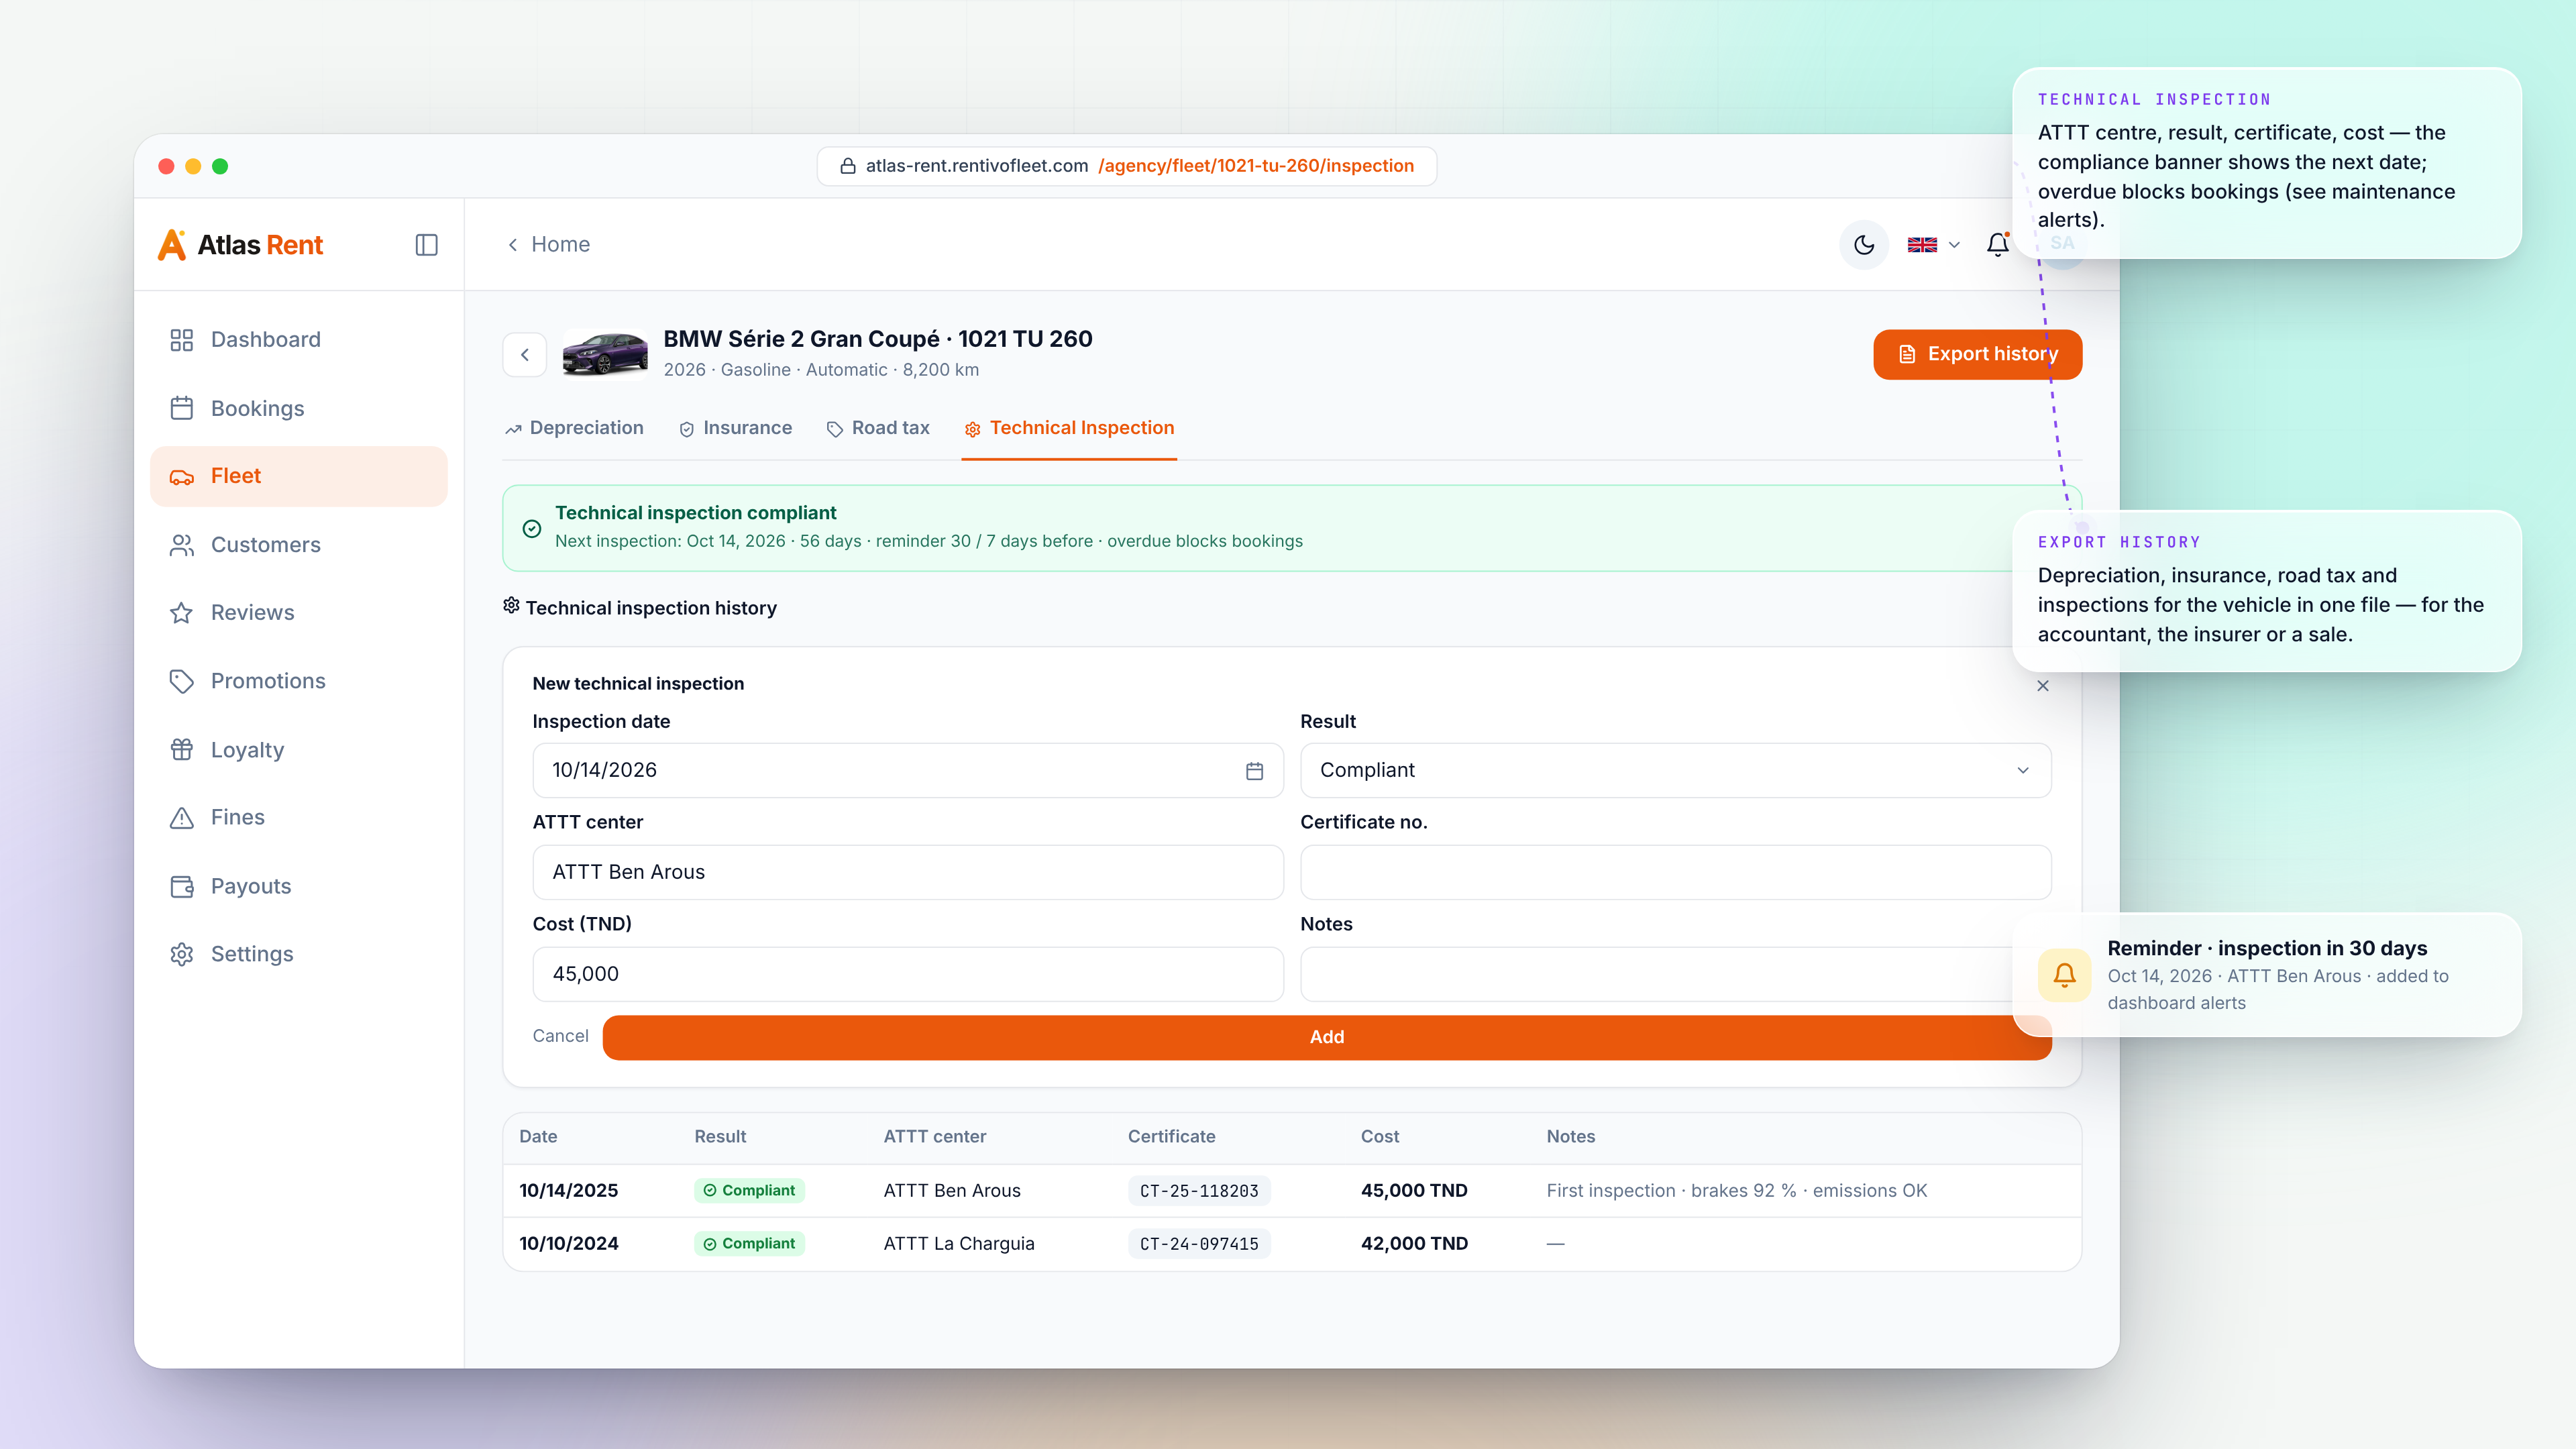This screenshot has height=1449, width=2576.
Task: Click the Next inspection banner text
Action: point(929,541)
